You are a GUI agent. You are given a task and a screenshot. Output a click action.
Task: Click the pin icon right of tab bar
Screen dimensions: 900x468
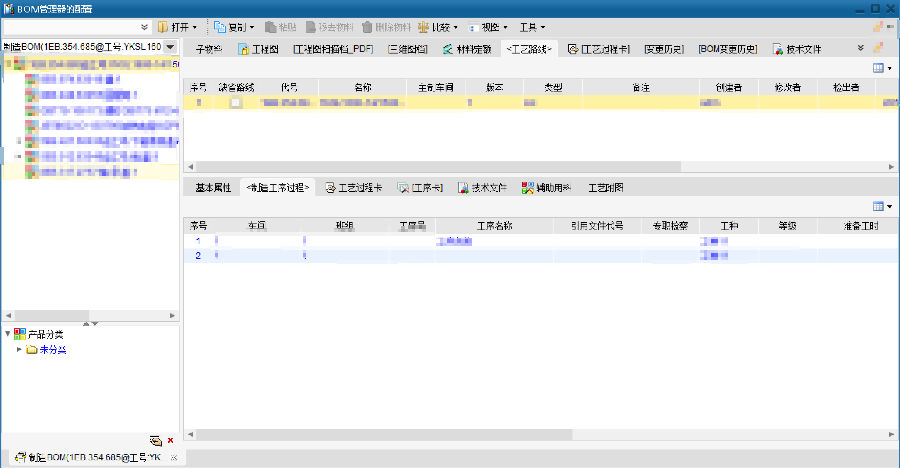(x=878, y=48)
